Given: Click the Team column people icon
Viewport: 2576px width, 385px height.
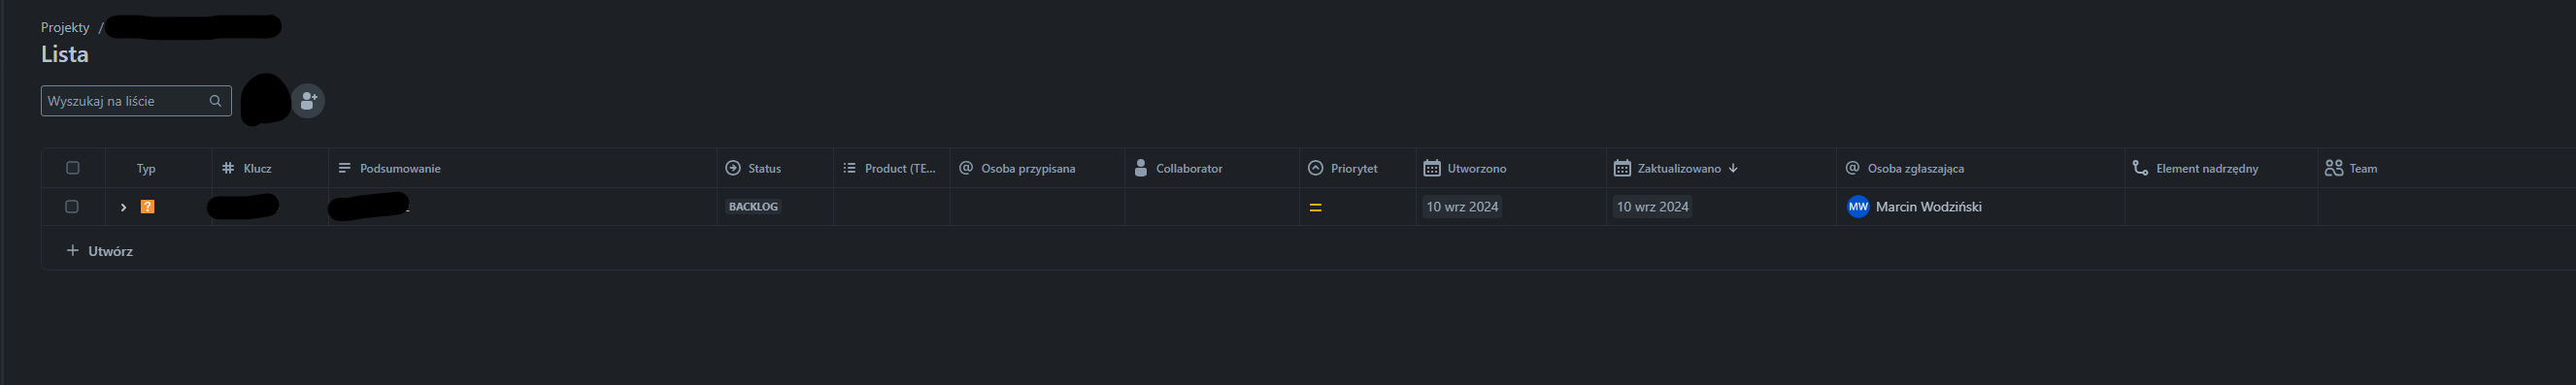Looking at the screenshot, I should click(x=2334, y=168).
